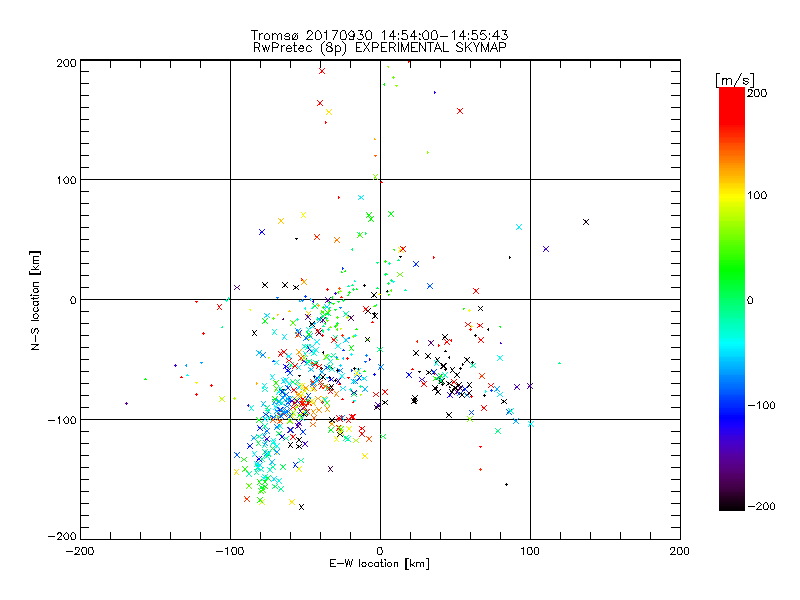Click the 'E-W location [km]' axis label

coord(380,563)
